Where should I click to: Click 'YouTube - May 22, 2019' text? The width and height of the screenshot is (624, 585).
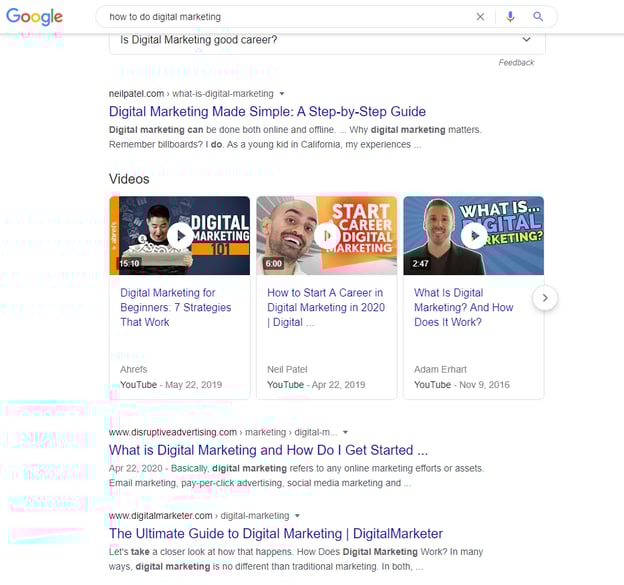[171, 385]
